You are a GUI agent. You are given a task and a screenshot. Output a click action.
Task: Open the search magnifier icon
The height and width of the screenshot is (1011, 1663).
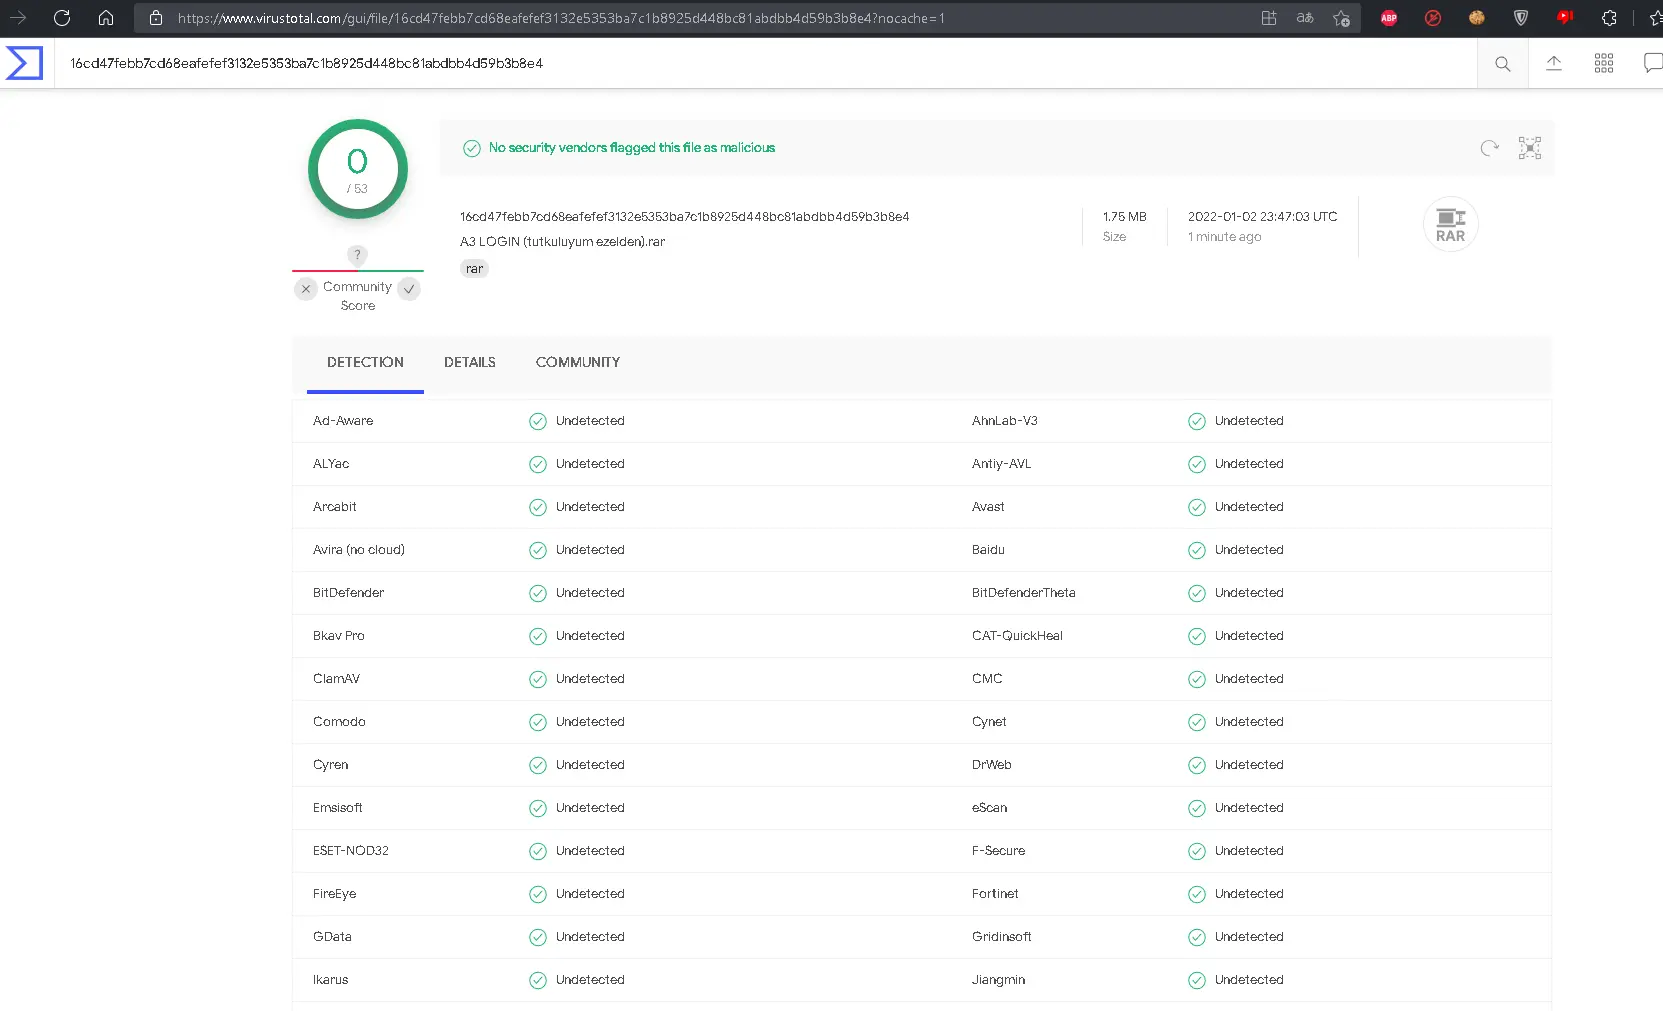(1502, 64)
